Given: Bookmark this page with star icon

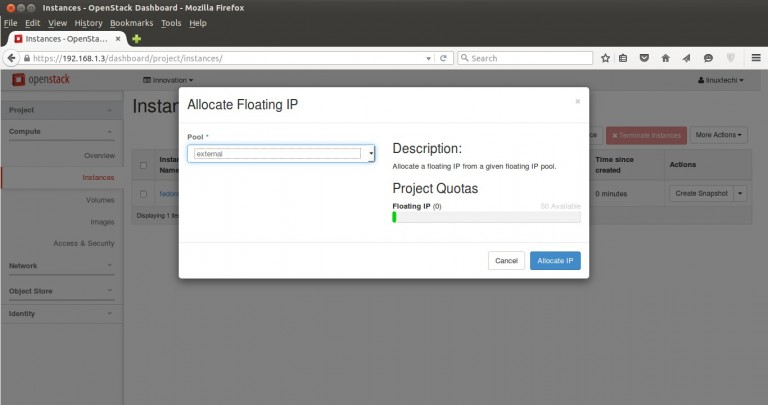Looking at the screenshot, I should tap(605, 58).
